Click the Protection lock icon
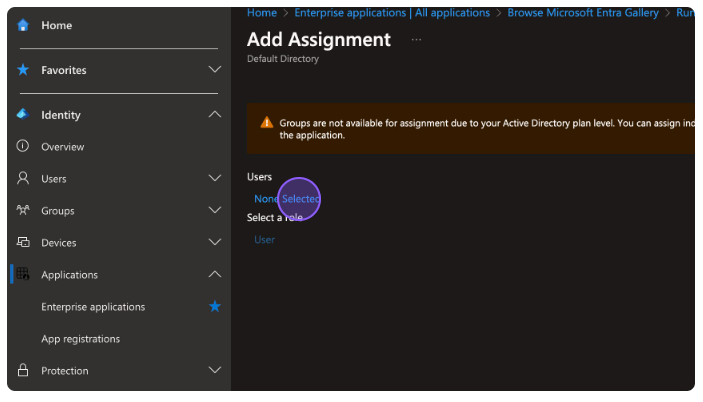The image size is (703, 402). [x=23, y=371]
